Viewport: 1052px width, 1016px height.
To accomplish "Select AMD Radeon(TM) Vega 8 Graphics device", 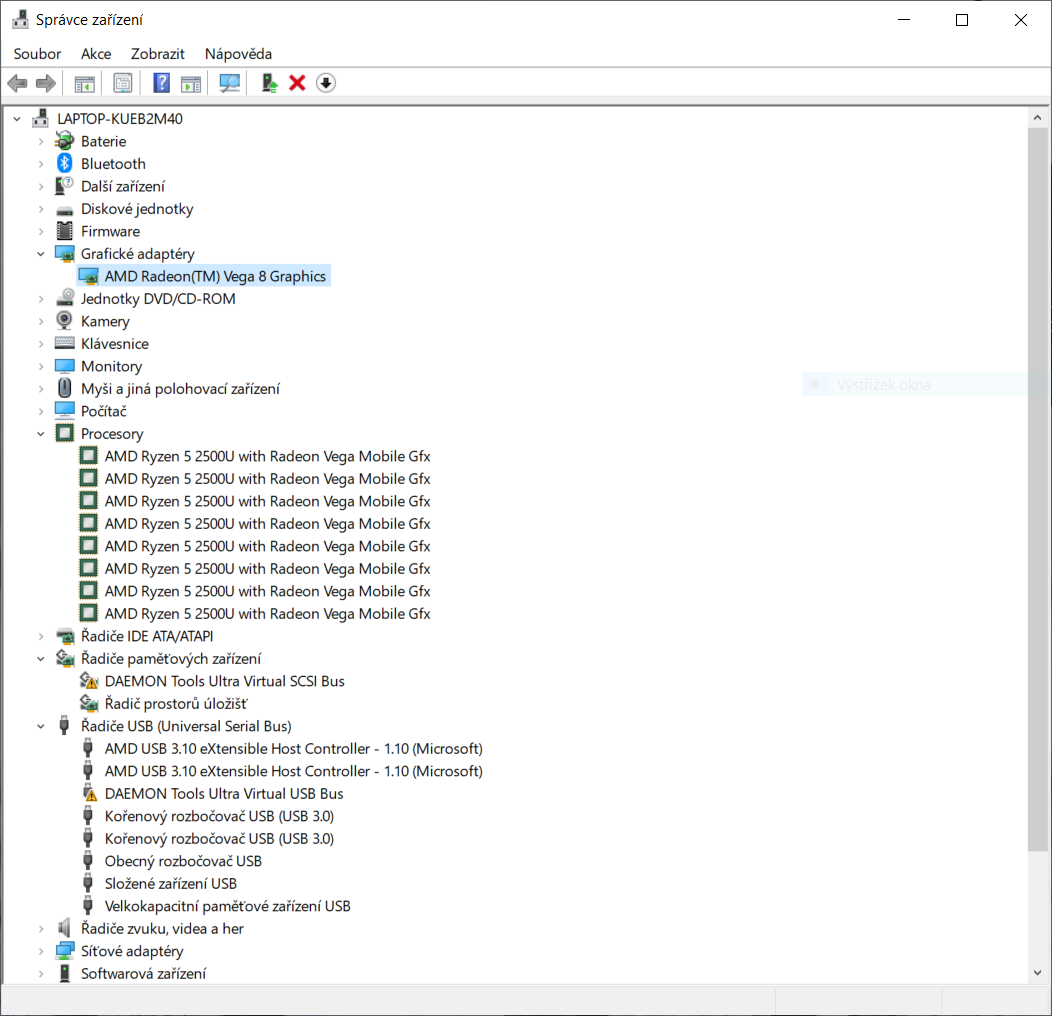I will 215,276.
